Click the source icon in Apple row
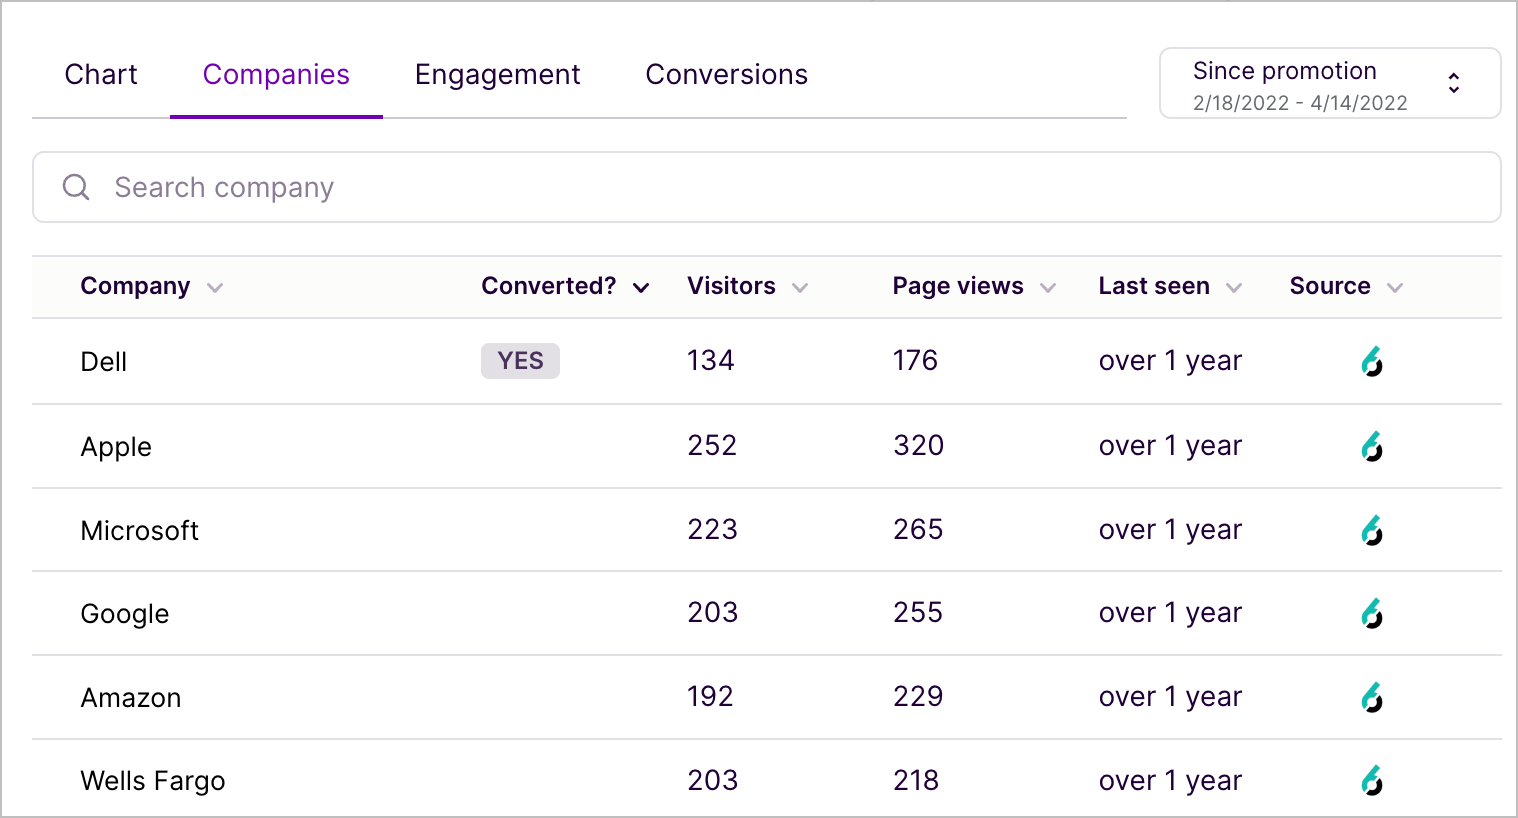 click(1372, 446)
